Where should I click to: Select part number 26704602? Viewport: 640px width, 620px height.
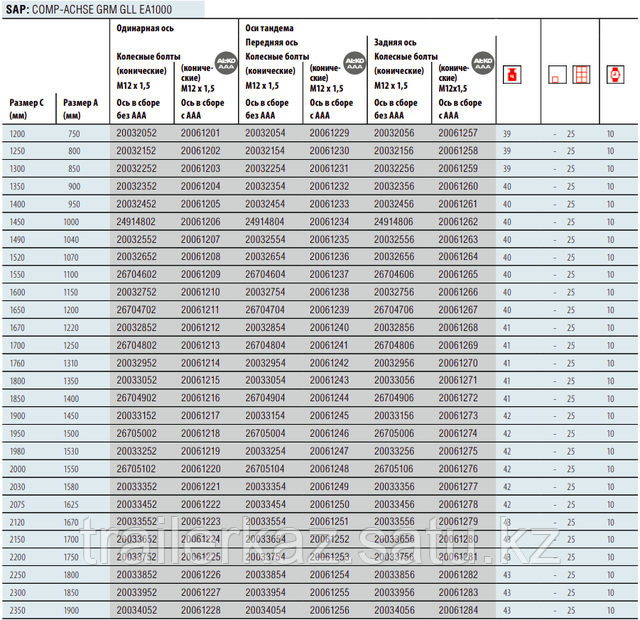point(136,274)
